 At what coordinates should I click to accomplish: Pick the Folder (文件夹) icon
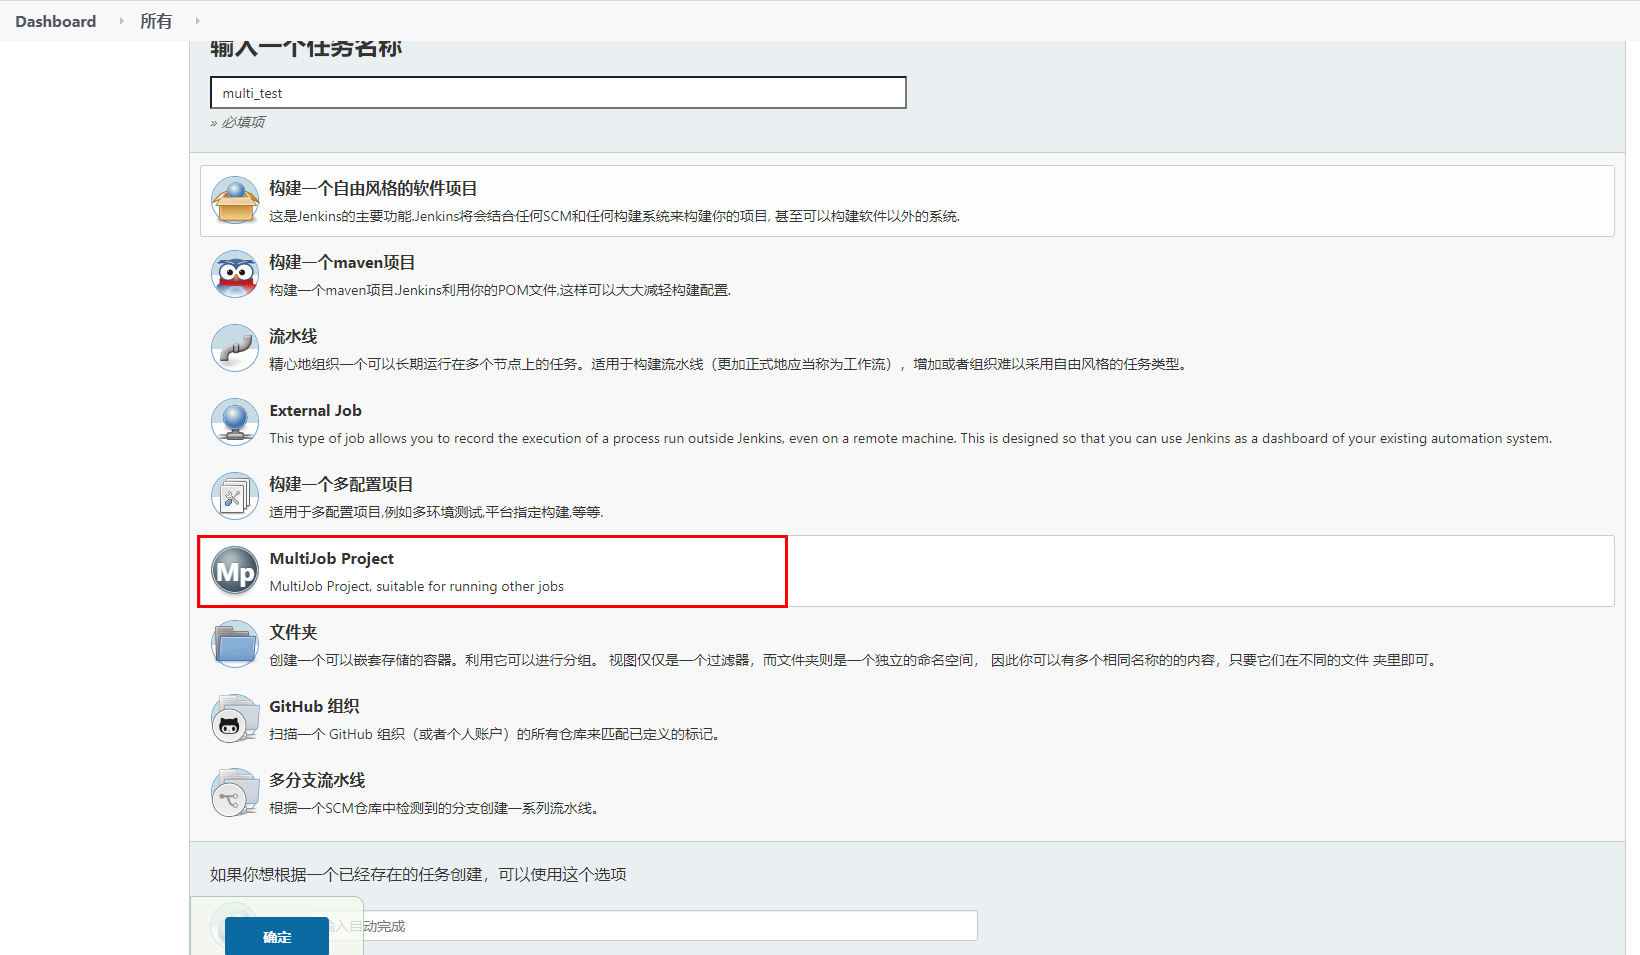(235, 645)
